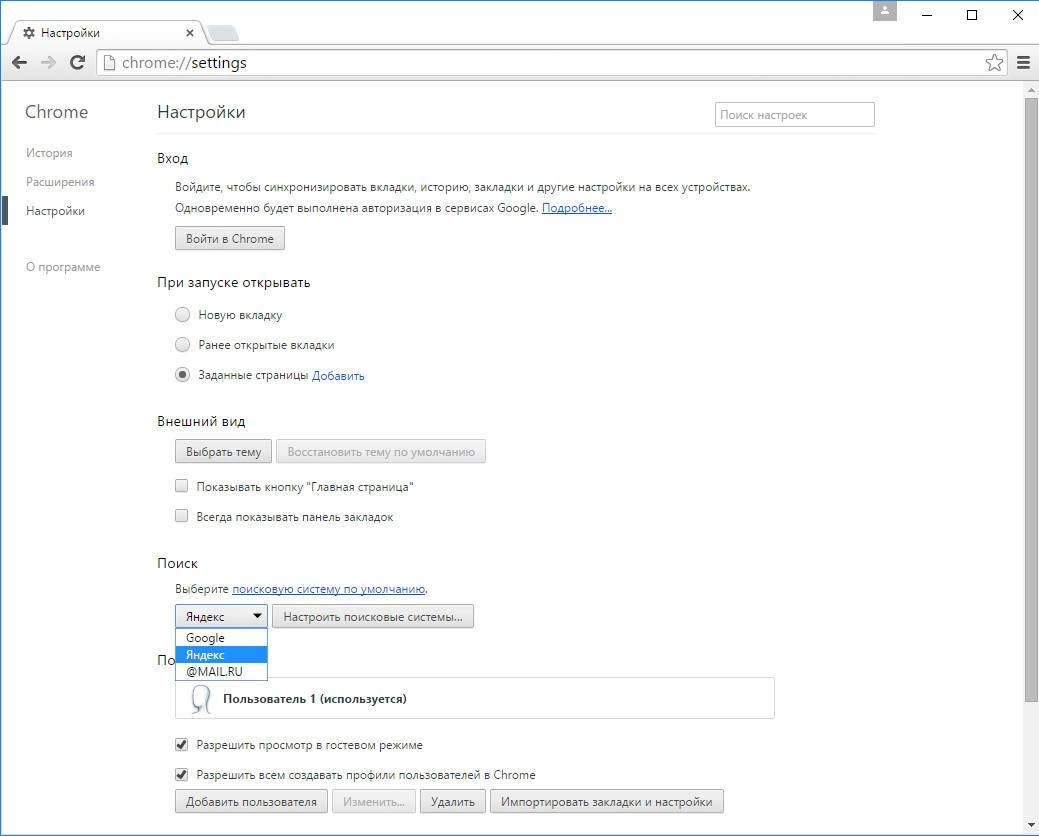Click the Изменить... button
The width and height of the screenshot is (1039, 836).
pos(374,802)
